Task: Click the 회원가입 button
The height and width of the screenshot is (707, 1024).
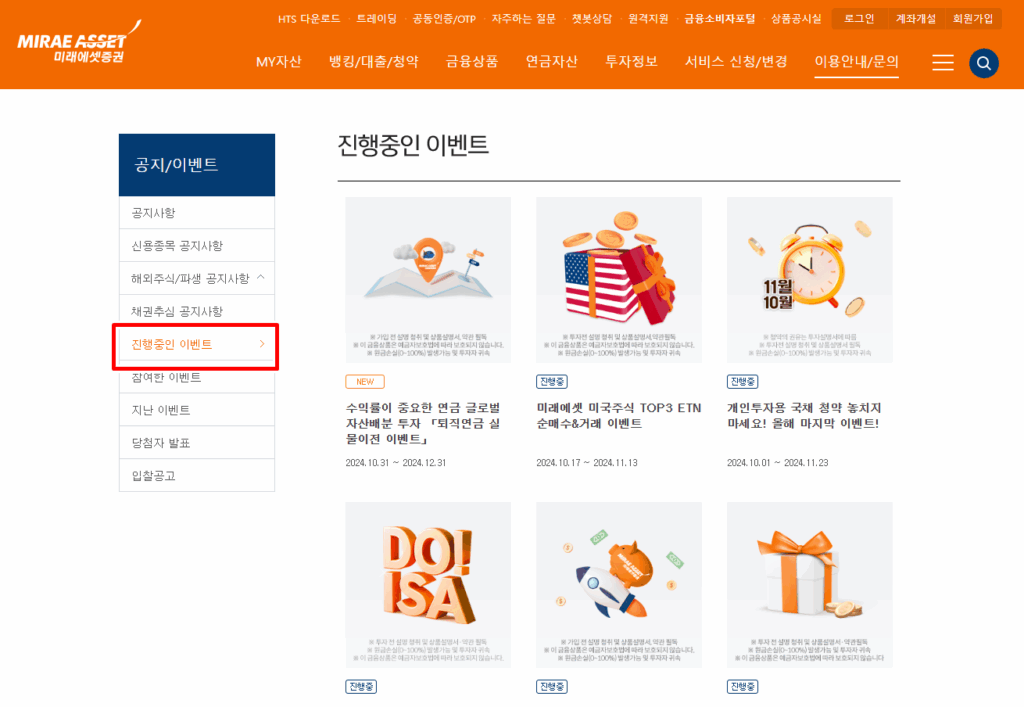Action: click(973, 19)
